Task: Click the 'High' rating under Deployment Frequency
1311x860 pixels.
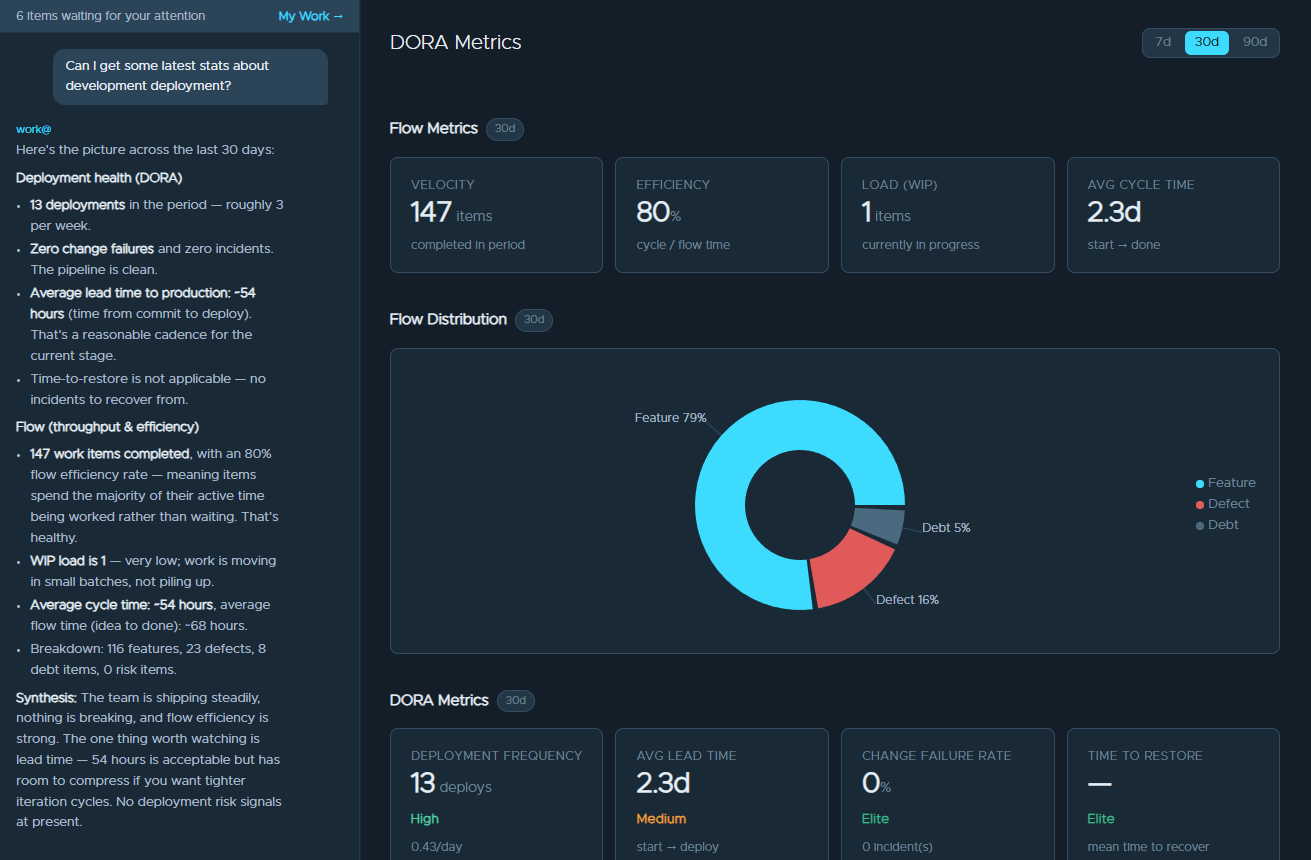Action: 424,818
